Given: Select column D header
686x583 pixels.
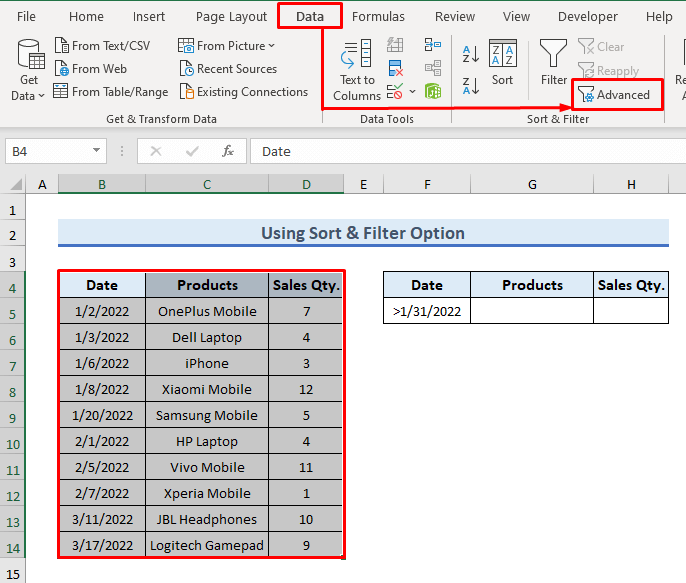Looking at the screenshot, I should [x=306, y=184].
